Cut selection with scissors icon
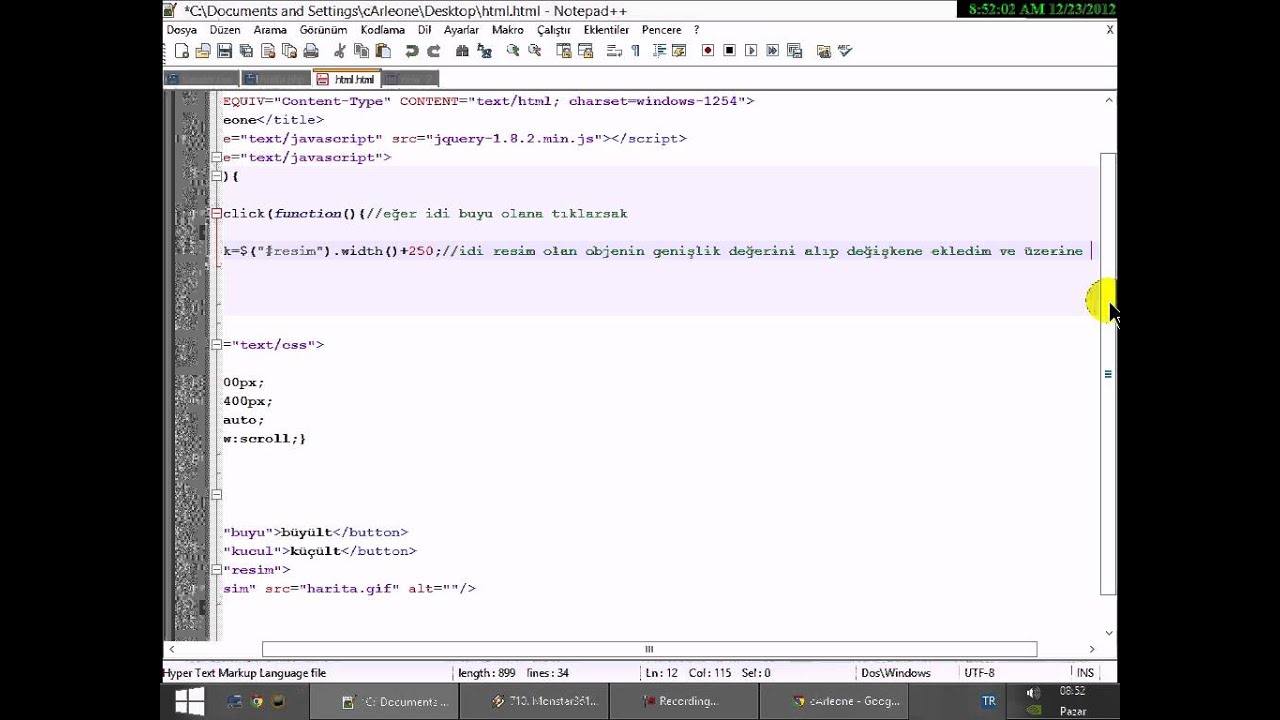Viewport: 1280px width, 720px height. [339, 50]
